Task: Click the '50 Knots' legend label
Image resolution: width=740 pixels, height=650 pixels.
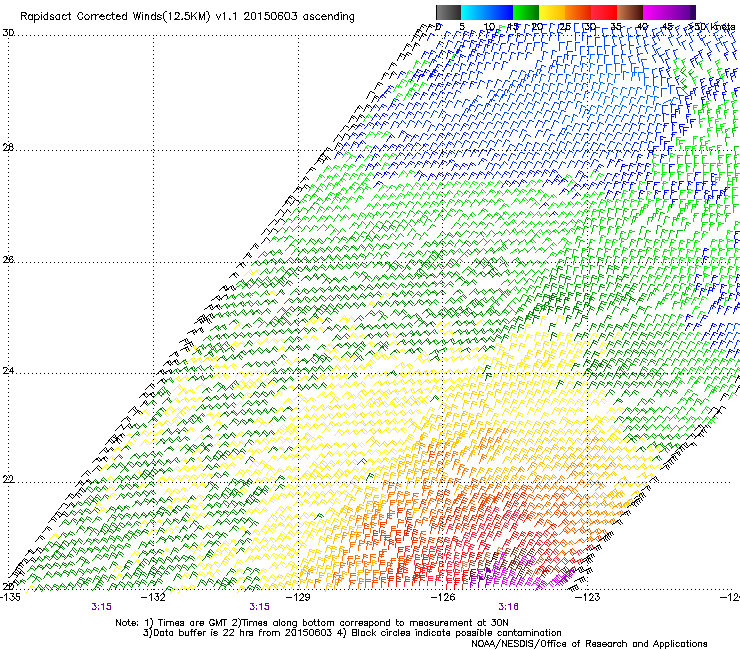Action: click(712, 27)
